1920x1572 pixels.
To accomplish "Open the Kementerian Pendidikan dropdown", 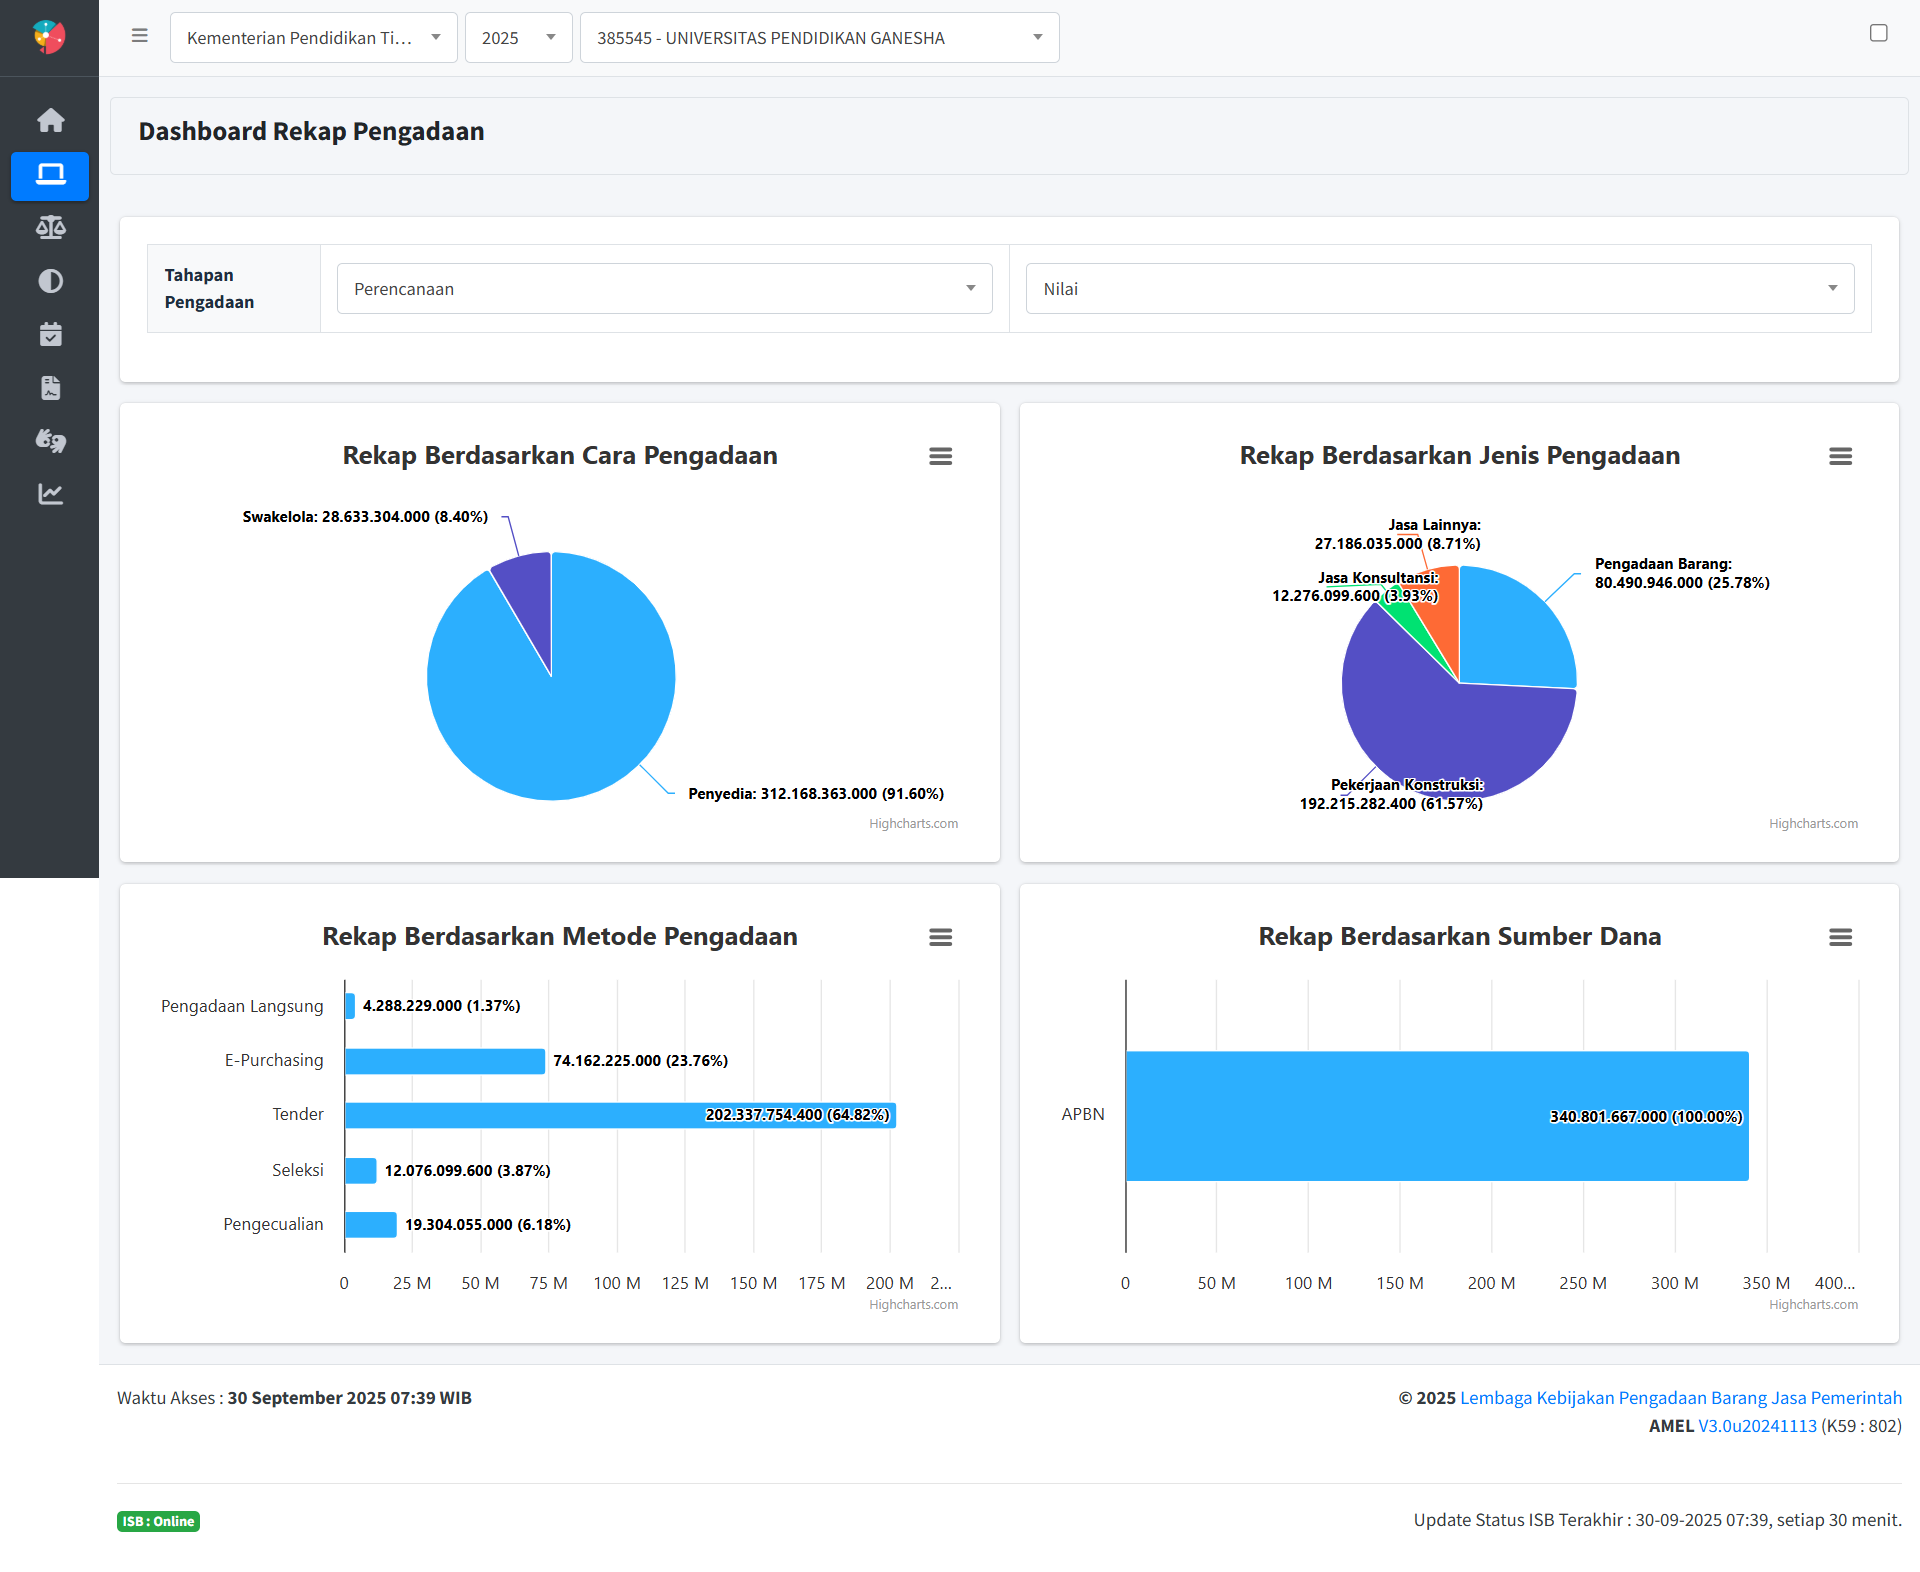I will (313, 38).
